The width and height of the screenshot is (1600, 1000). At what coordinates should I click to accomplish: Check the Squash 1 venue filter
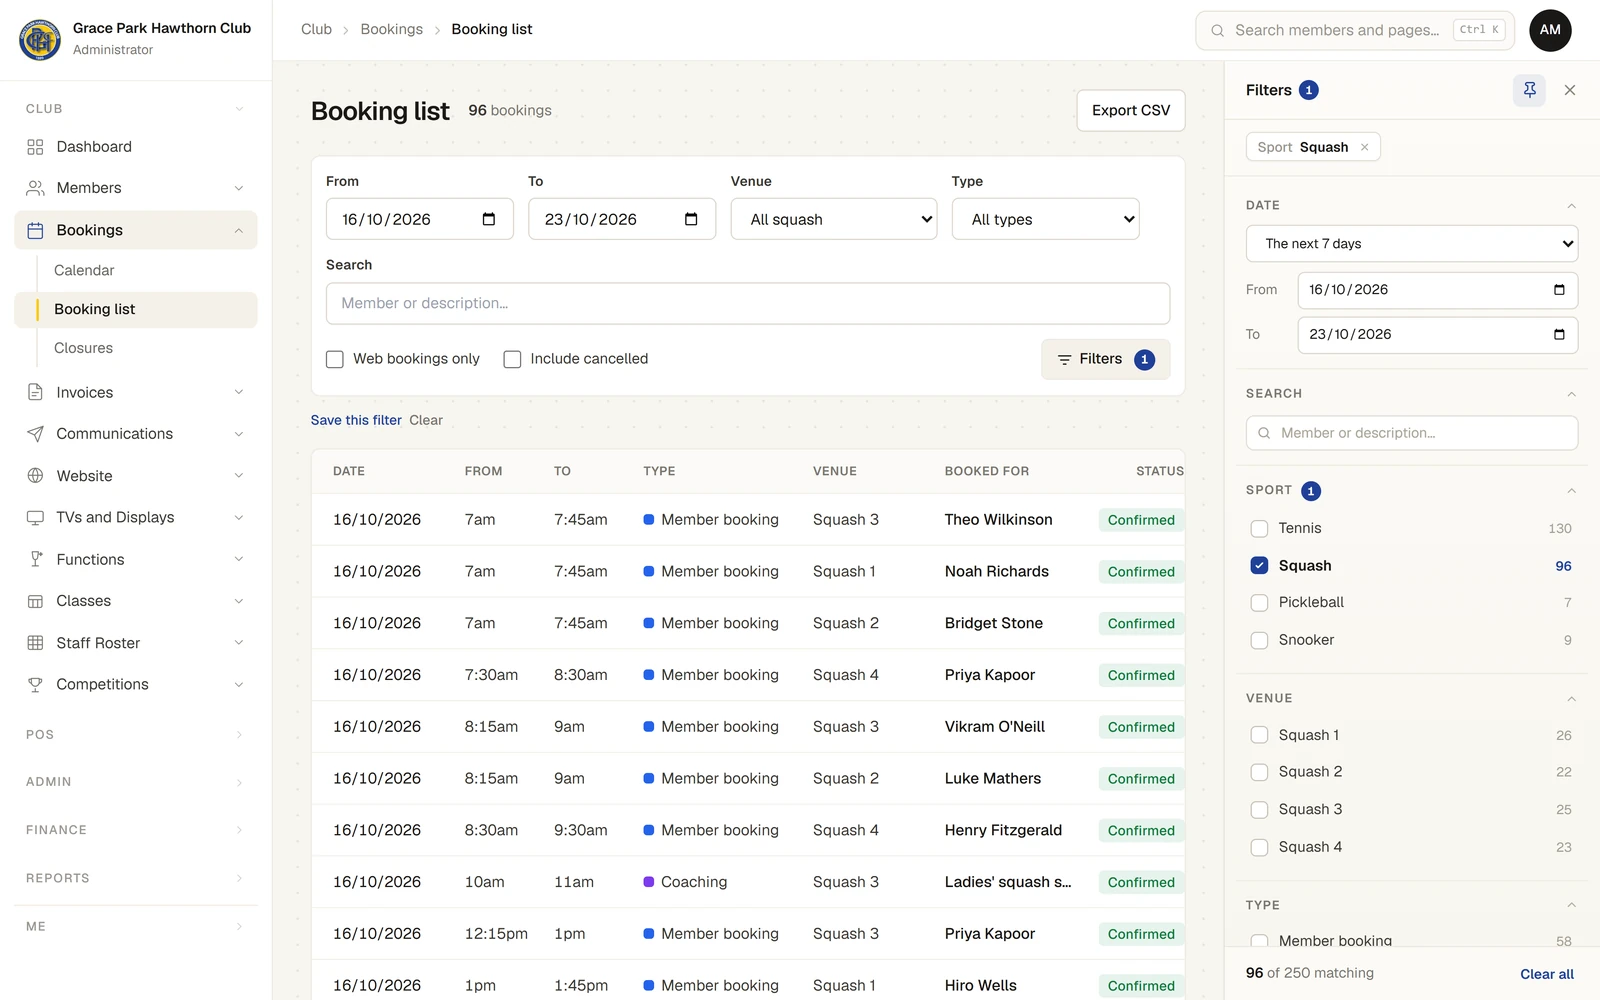[x=1259, y=735]
